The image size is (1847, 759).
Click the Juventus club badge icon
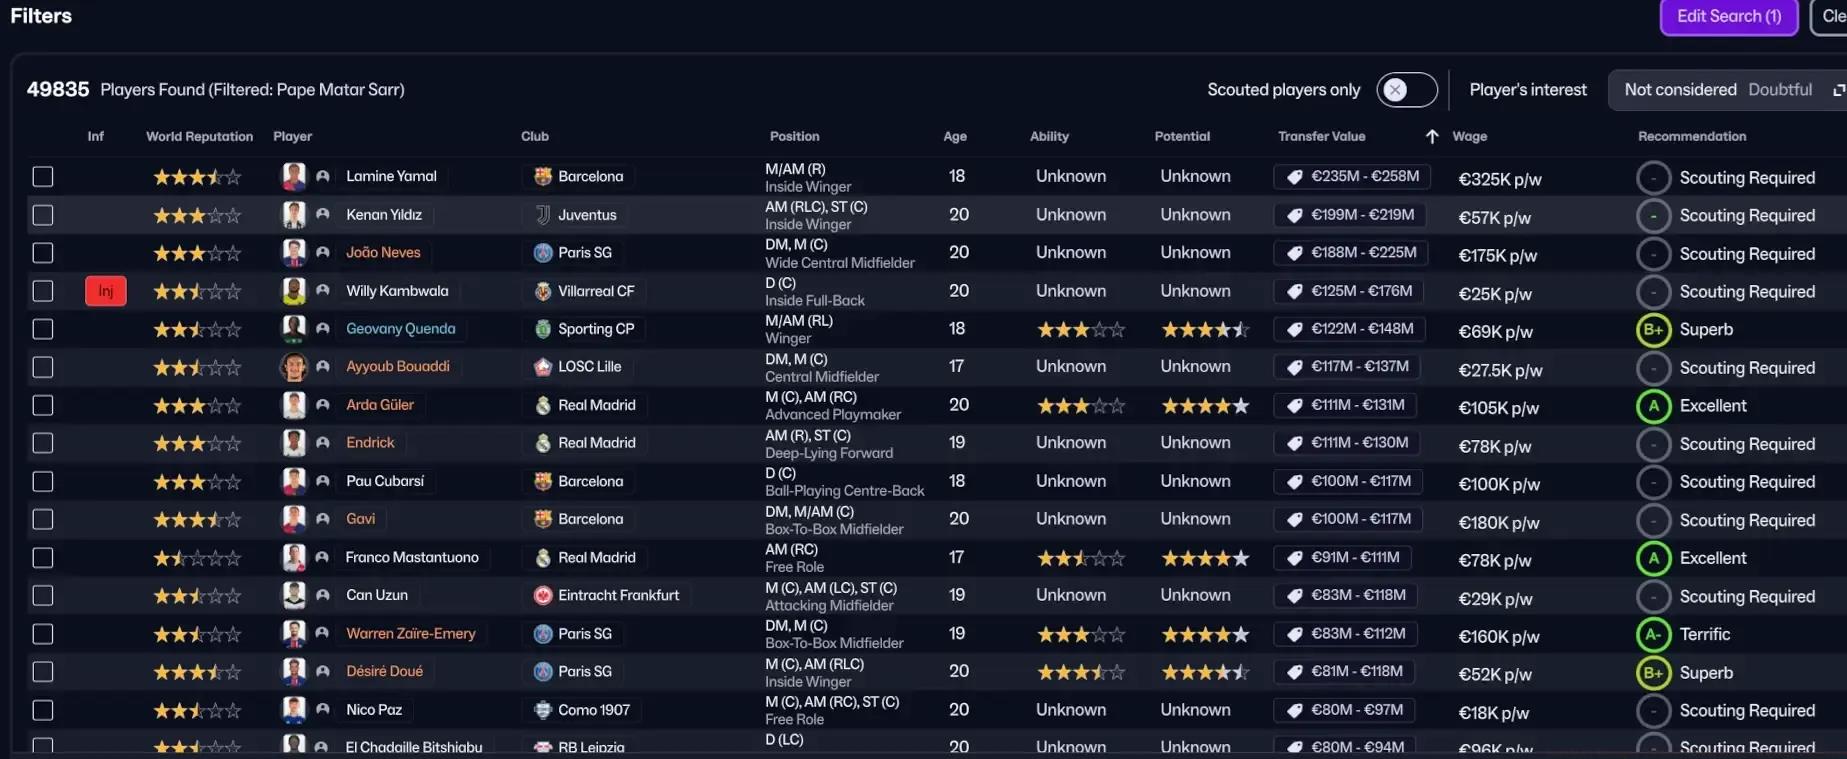pyautogui.click(x=542, y=215)
